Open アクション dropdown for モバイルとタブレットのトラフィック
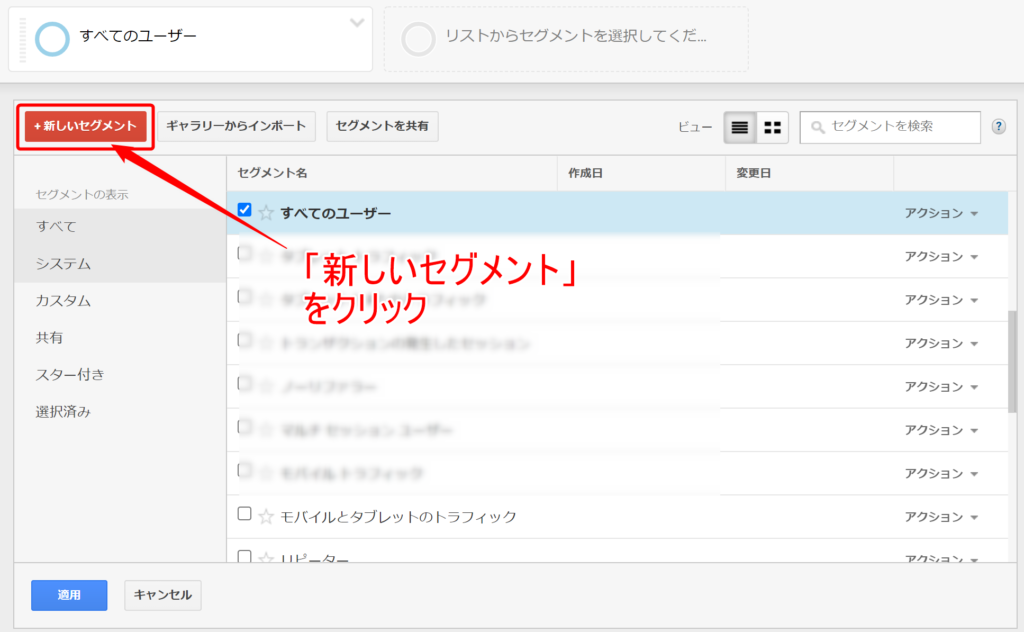This screenshot has height=632, width=1024. click(x=940, y=517)
